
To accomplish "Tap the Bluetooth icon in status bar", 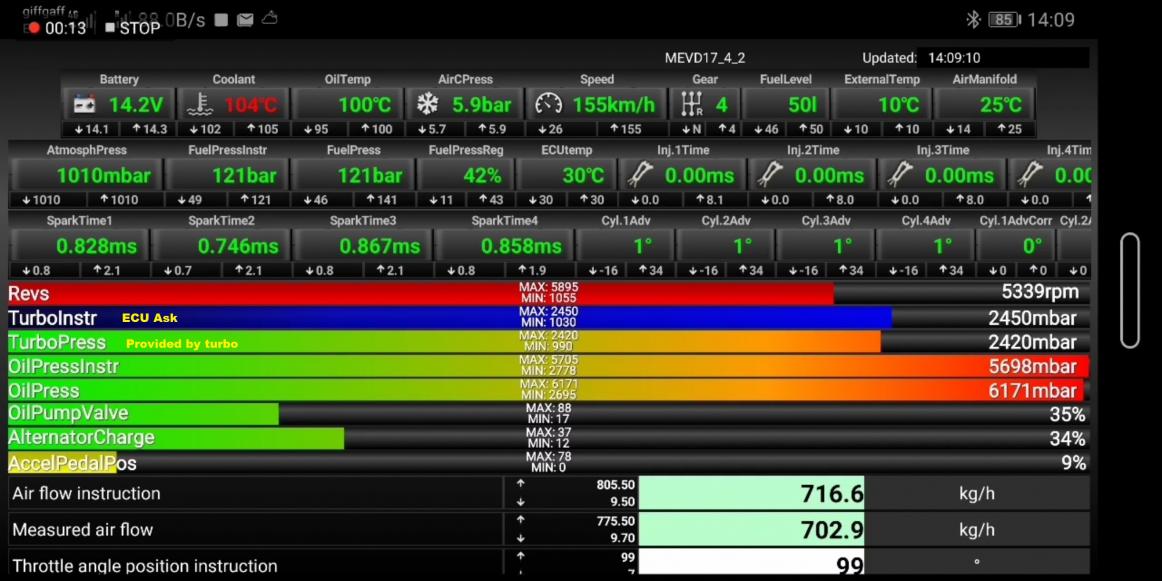I will (x=972, y=19).
